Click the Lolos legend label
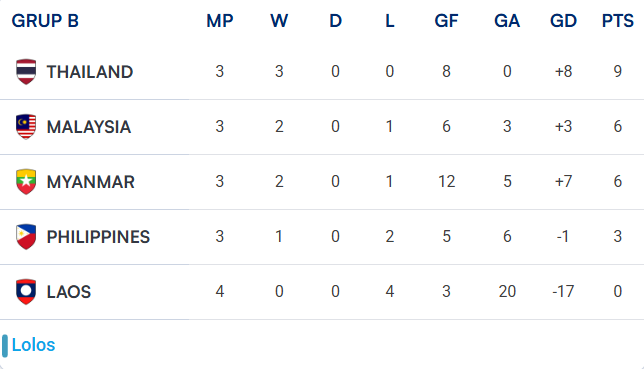 point(33,345)
